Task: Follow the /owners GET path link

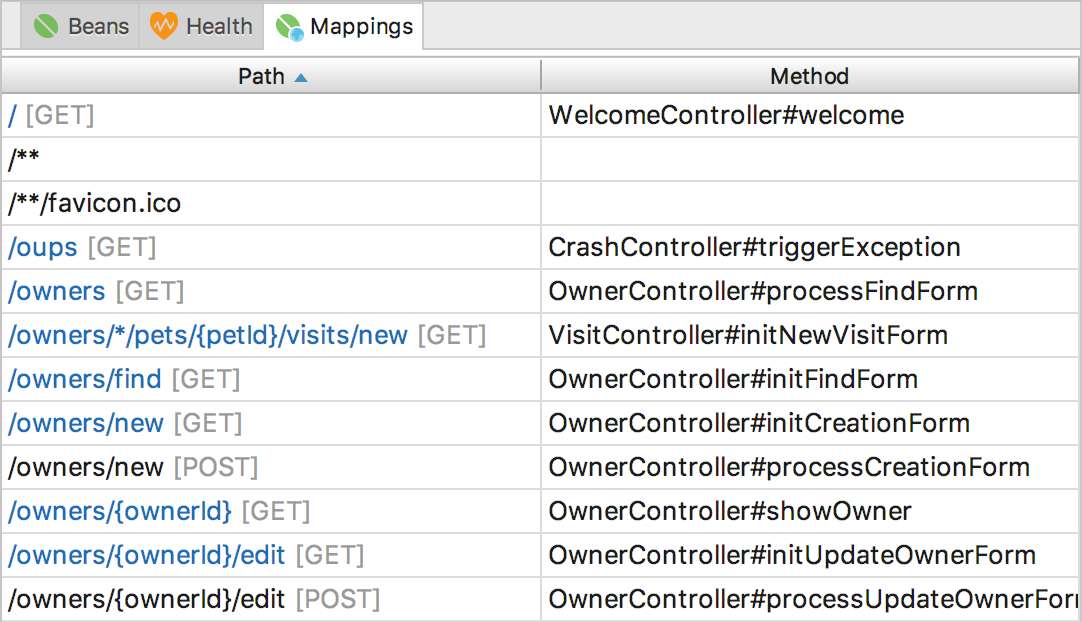Action: click(56, 291)
